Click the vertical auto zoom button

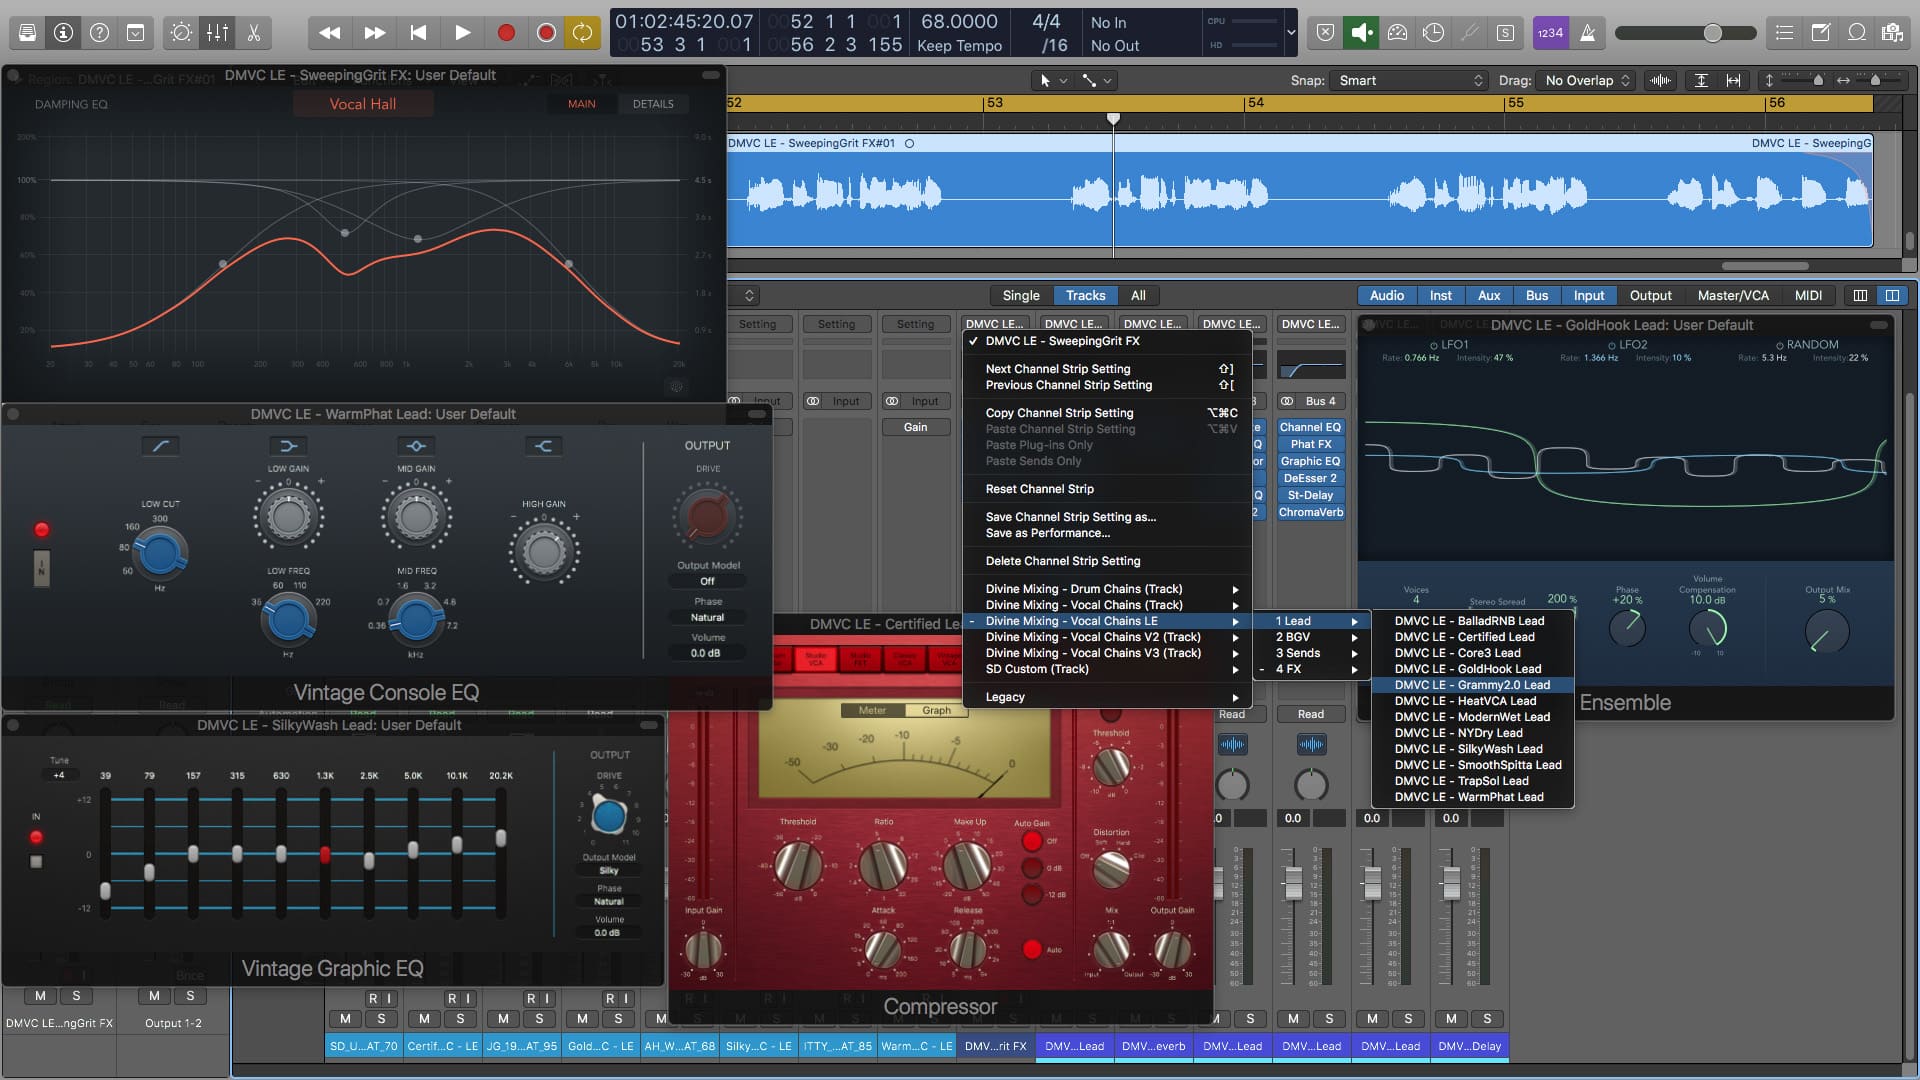pos(1701,80)
